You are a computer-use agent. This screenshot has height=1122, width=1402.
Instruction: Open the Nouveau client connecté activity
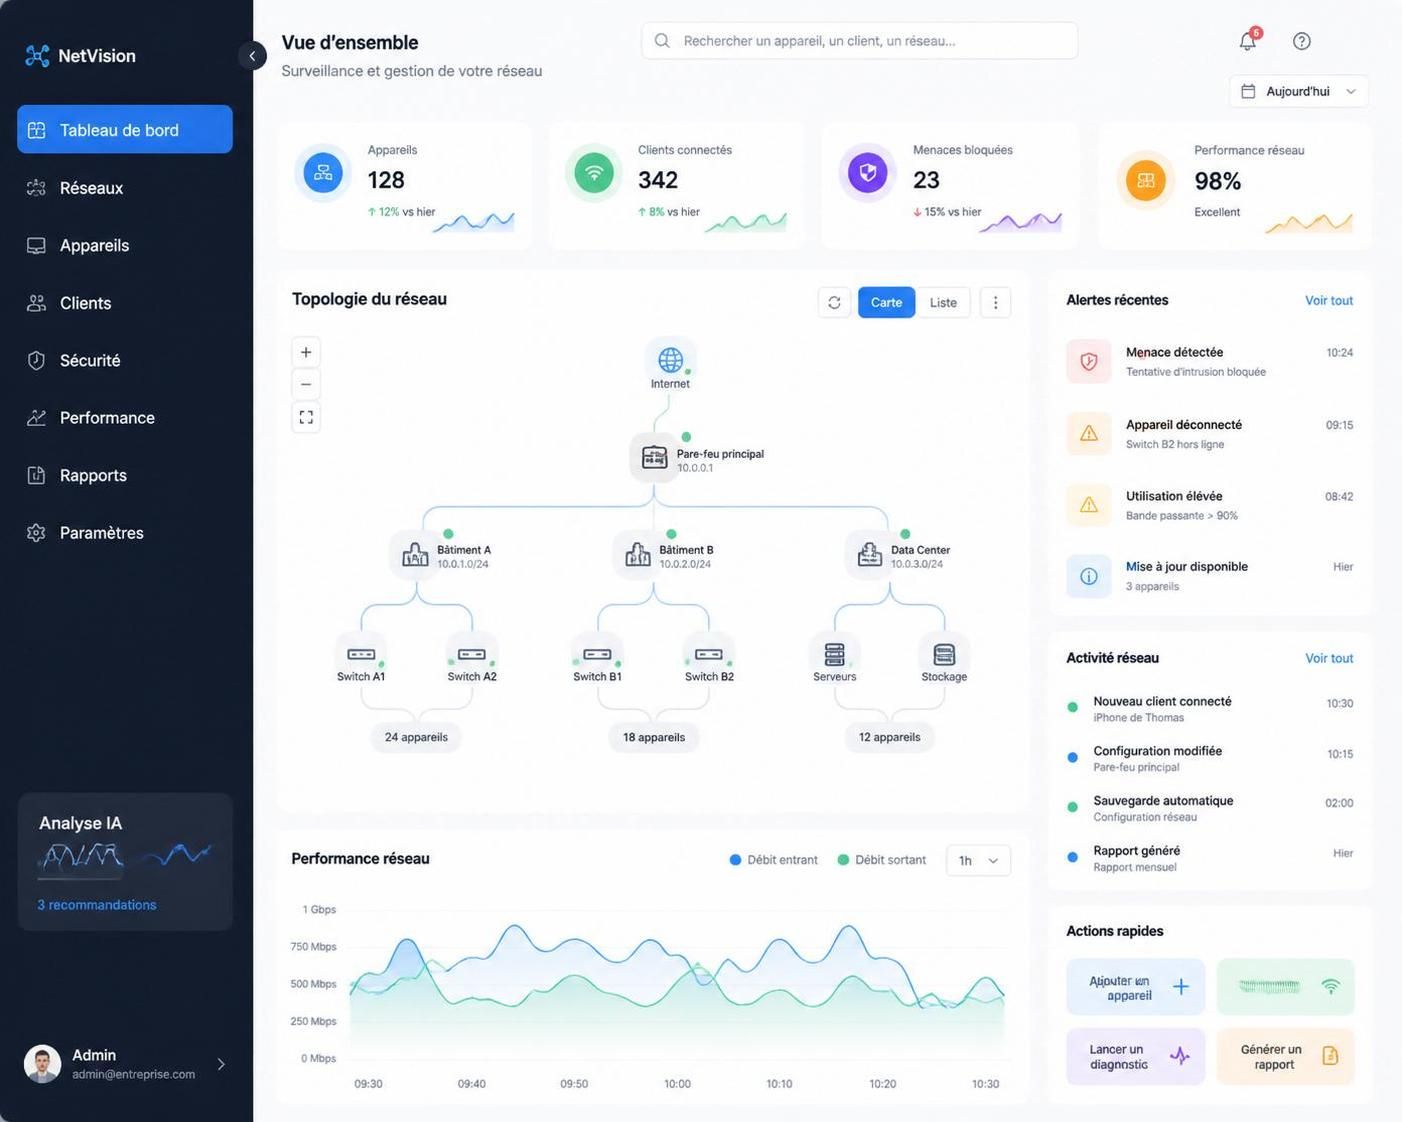point(1210,709)
